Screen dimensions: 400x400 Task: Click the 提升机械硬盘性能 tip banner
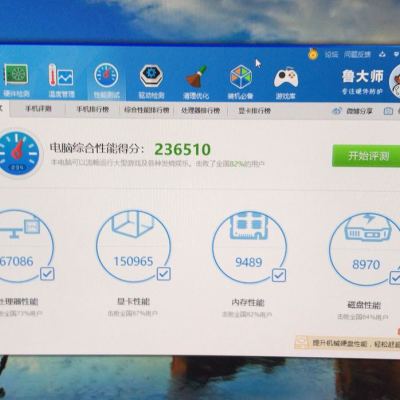coord(348,343)
